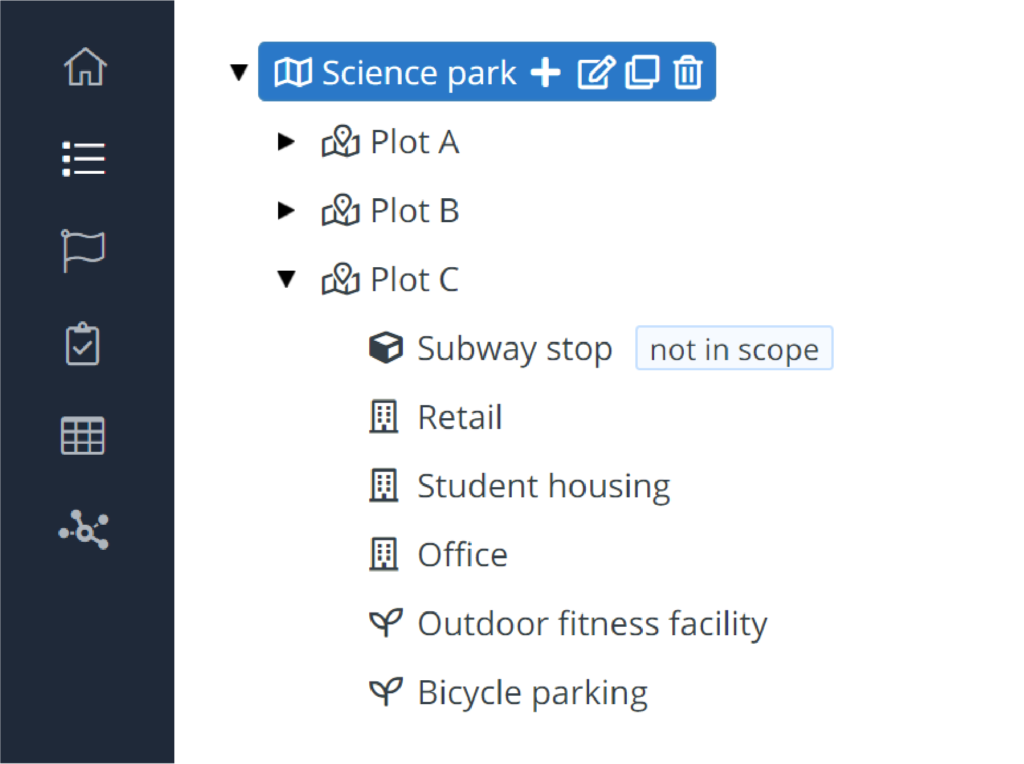Click the duplicate icon for Science park
Image resolution: width=1024 pixels, height=764 pixels.
point(642,72)
